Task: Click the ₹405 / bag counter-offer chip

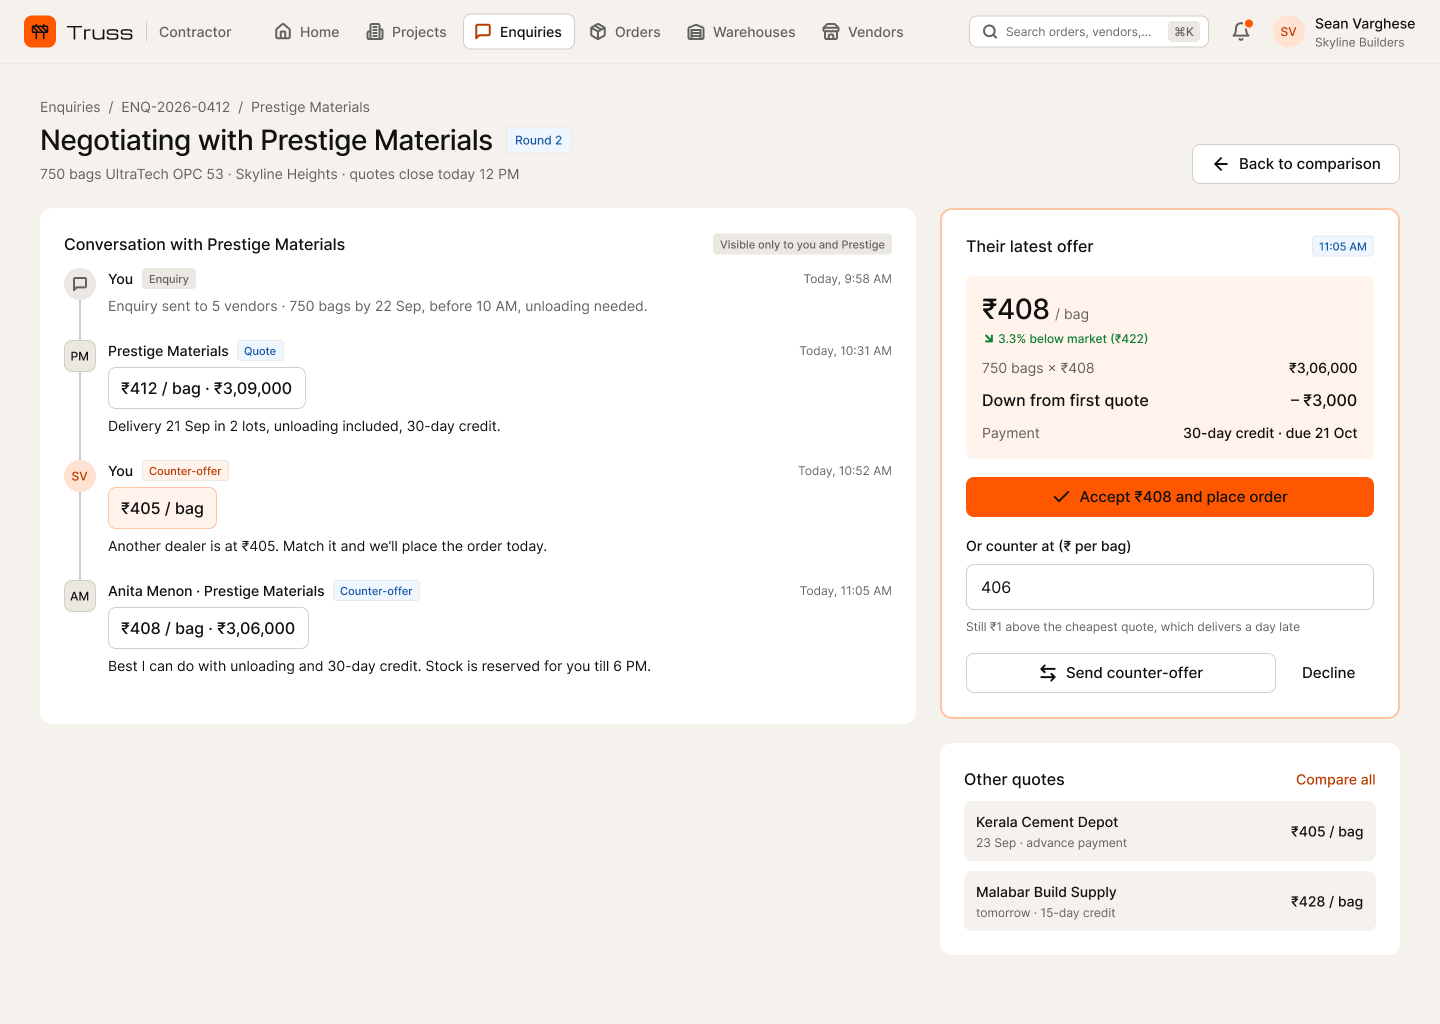Action: (x=162, y=508)
